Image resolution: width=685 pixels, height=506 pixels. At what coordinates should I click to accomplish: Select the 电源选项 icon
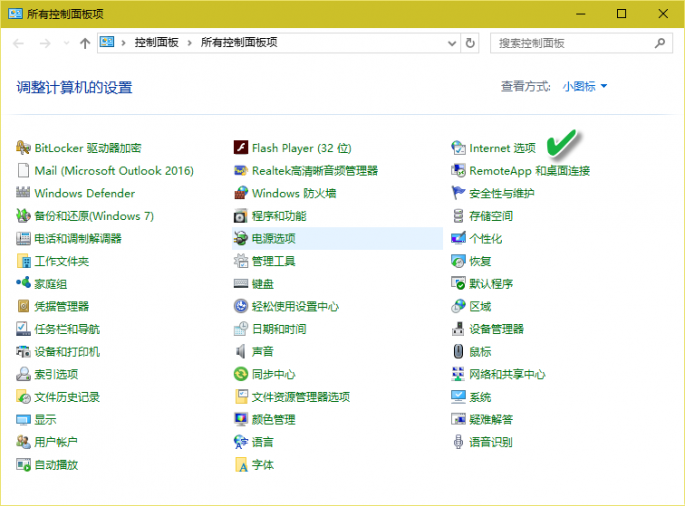click(241, 238)
